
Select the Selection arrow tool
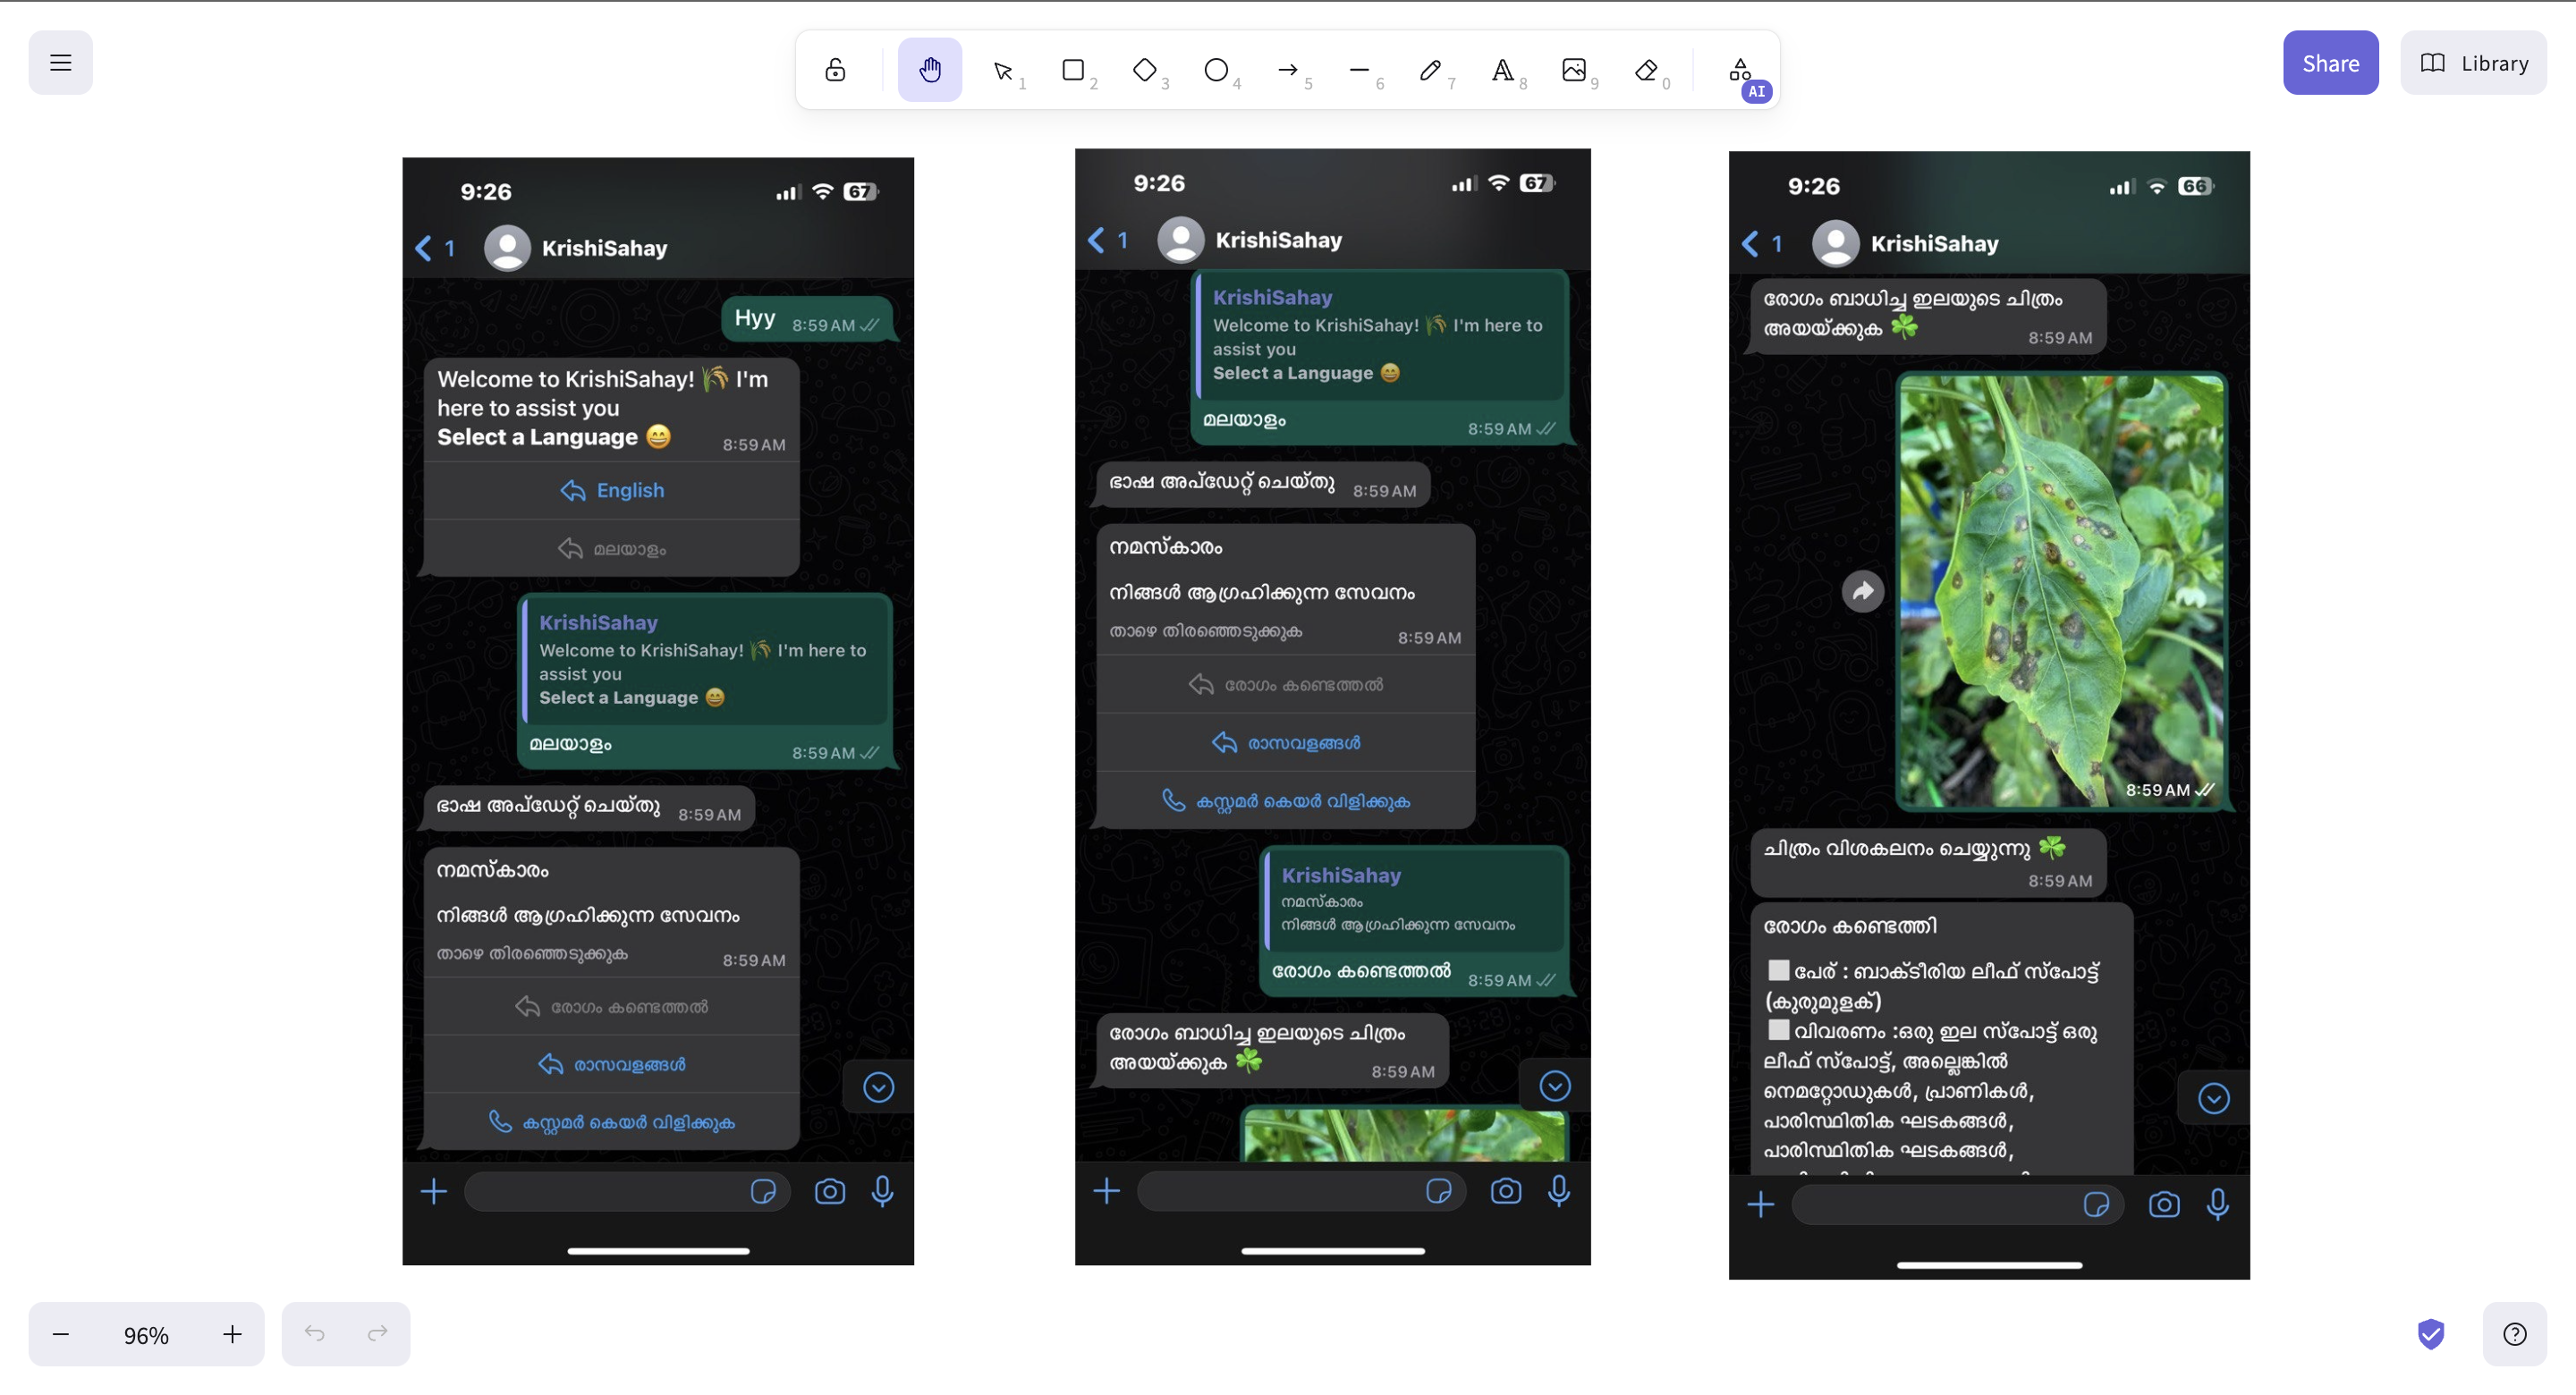click(1002, 70)
